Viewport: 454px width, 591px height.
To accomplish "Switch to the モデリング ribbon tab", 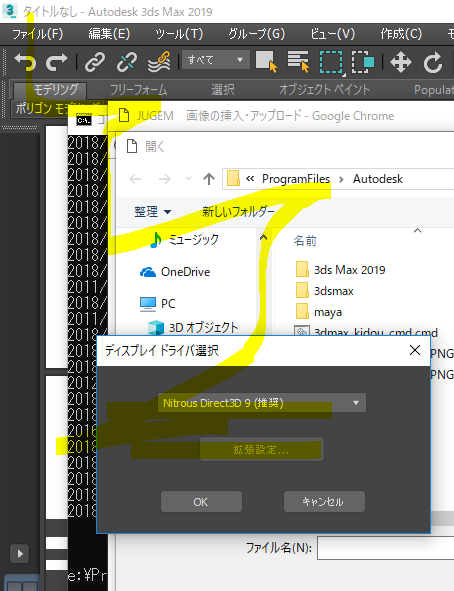I will pyautogui.click(x=50, y=90).
